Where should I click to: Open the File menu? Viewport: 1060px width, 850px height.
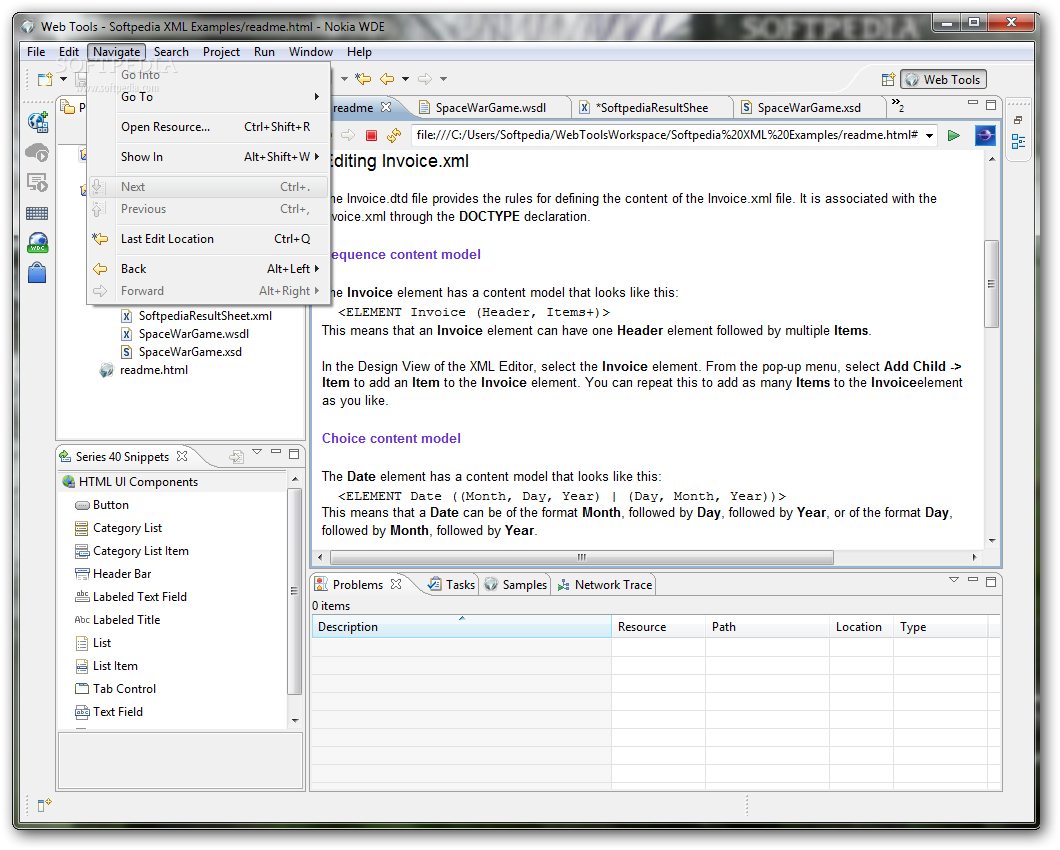[x=36, y=52]
